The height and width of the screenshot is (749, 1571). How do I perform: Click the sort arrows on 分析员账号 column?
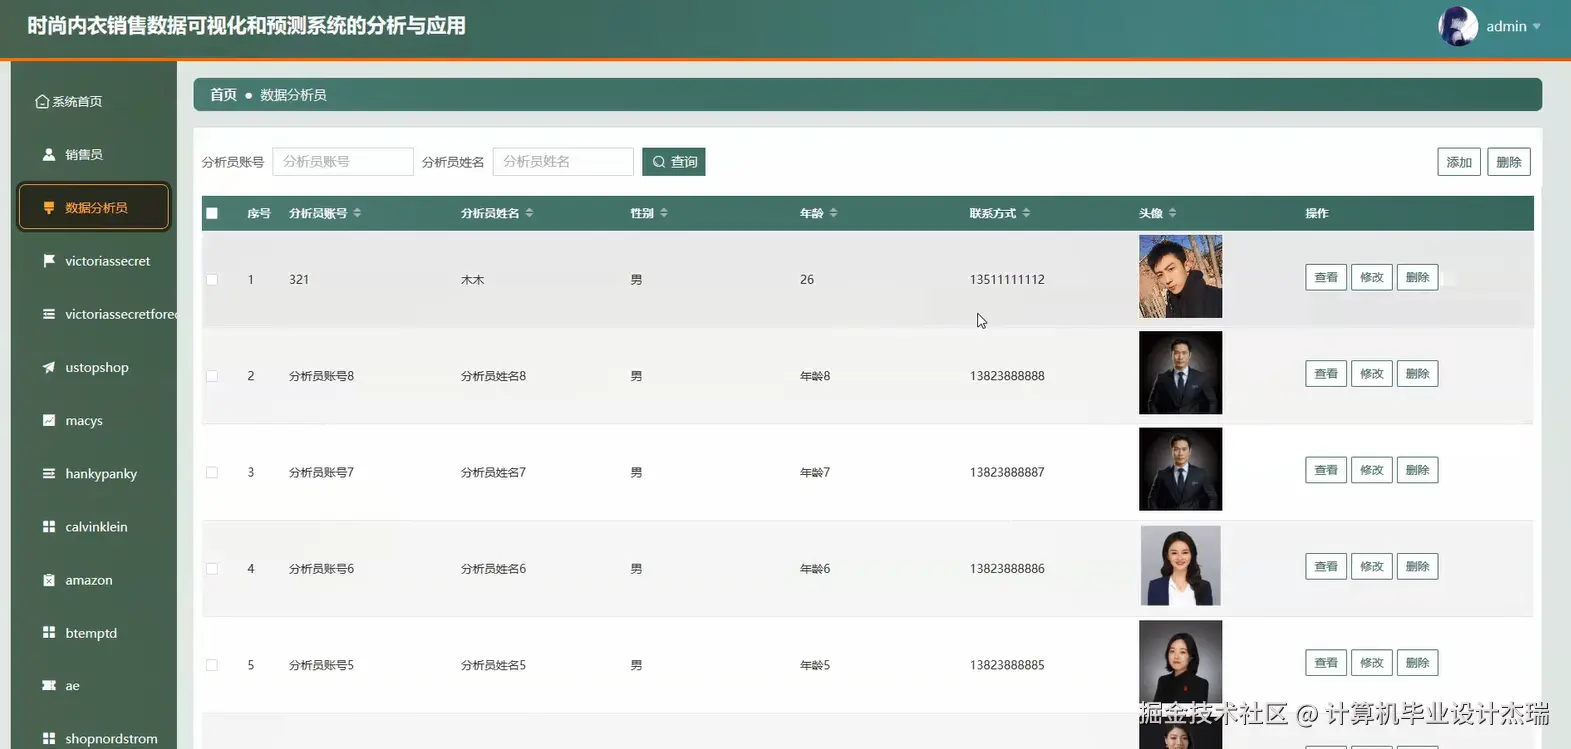tap(357, 213)
